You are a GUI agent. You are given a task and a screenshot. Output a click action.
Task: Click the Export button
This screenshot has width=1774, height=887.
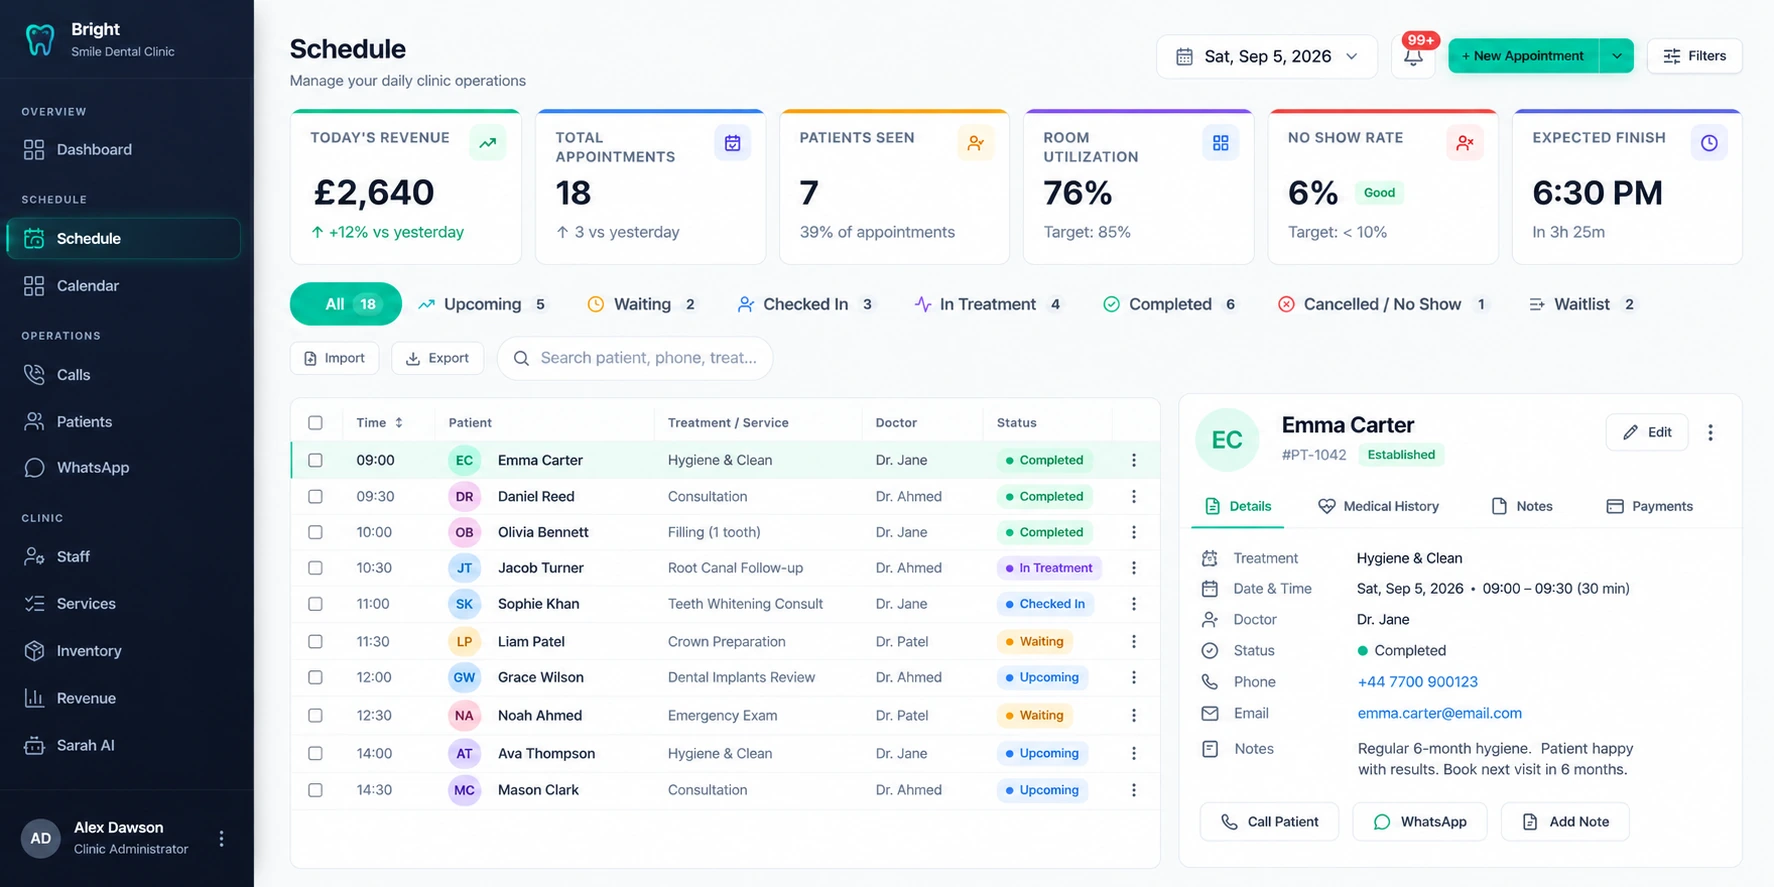(437, 358)
